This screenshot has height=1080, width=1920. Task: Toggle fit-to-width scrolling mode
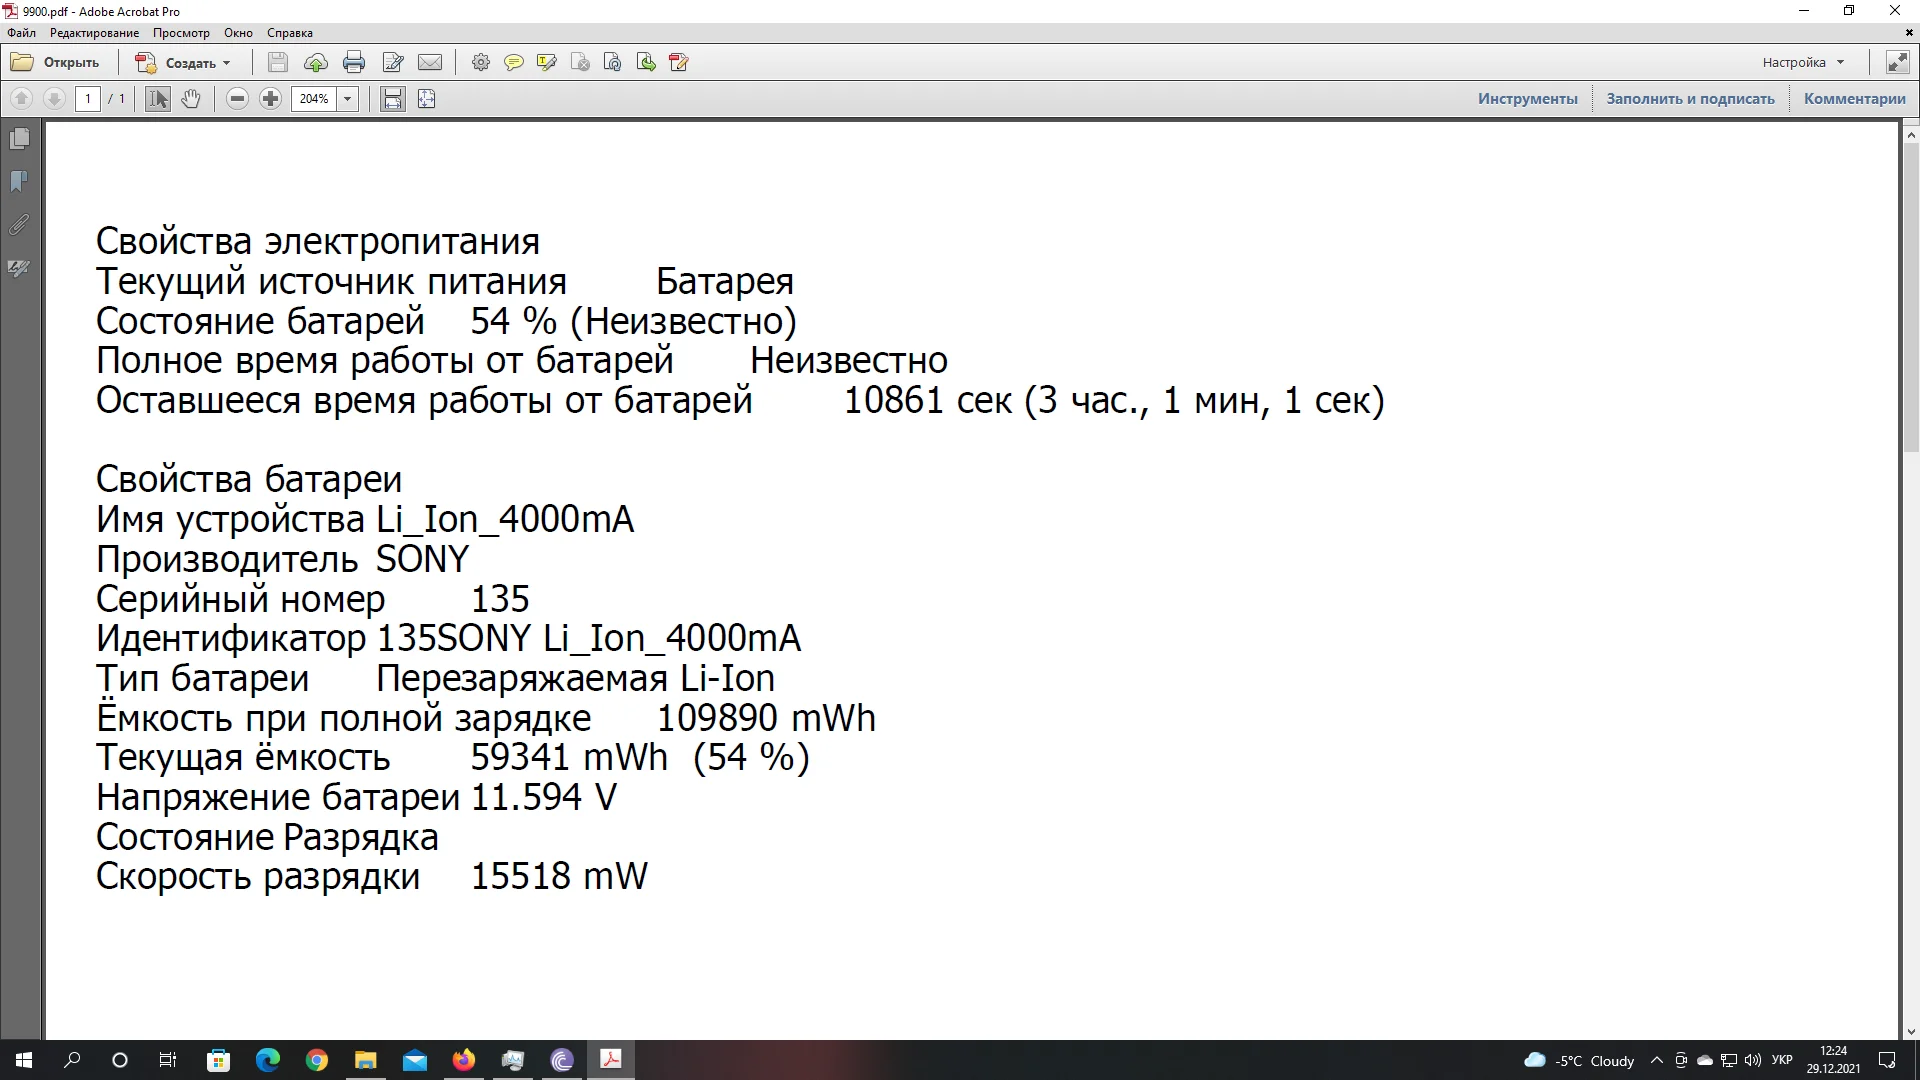point(393,99)
